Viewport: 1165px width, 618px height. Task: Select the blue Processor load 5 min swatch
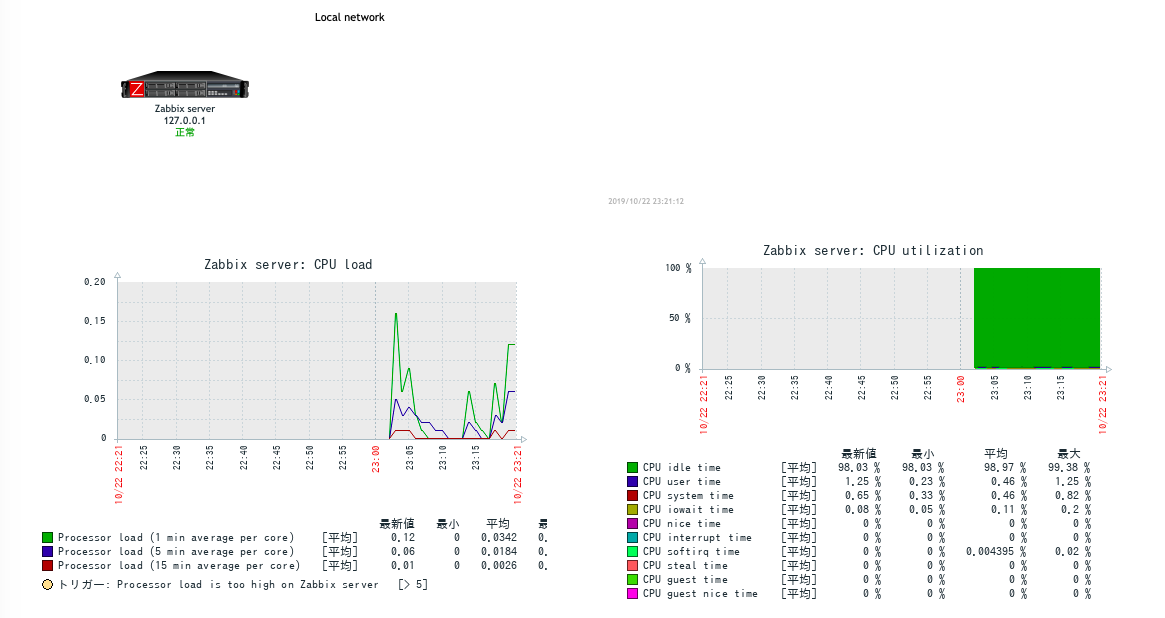(47, 552)
